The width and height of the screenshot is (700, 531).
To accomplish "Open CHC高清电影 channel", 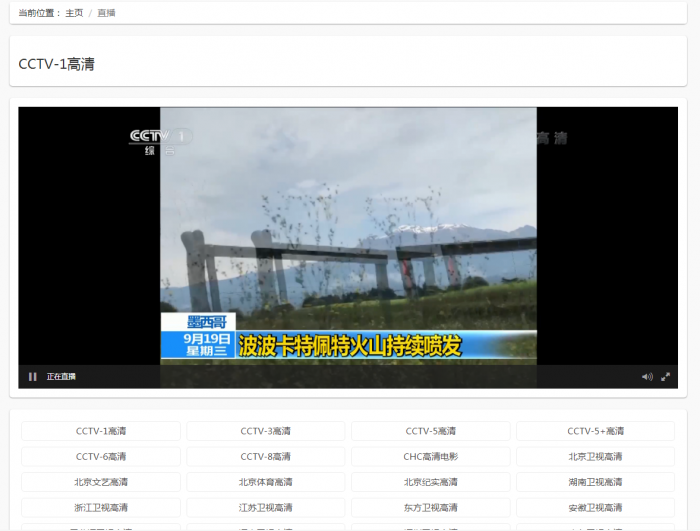I will tap(431, 457).
